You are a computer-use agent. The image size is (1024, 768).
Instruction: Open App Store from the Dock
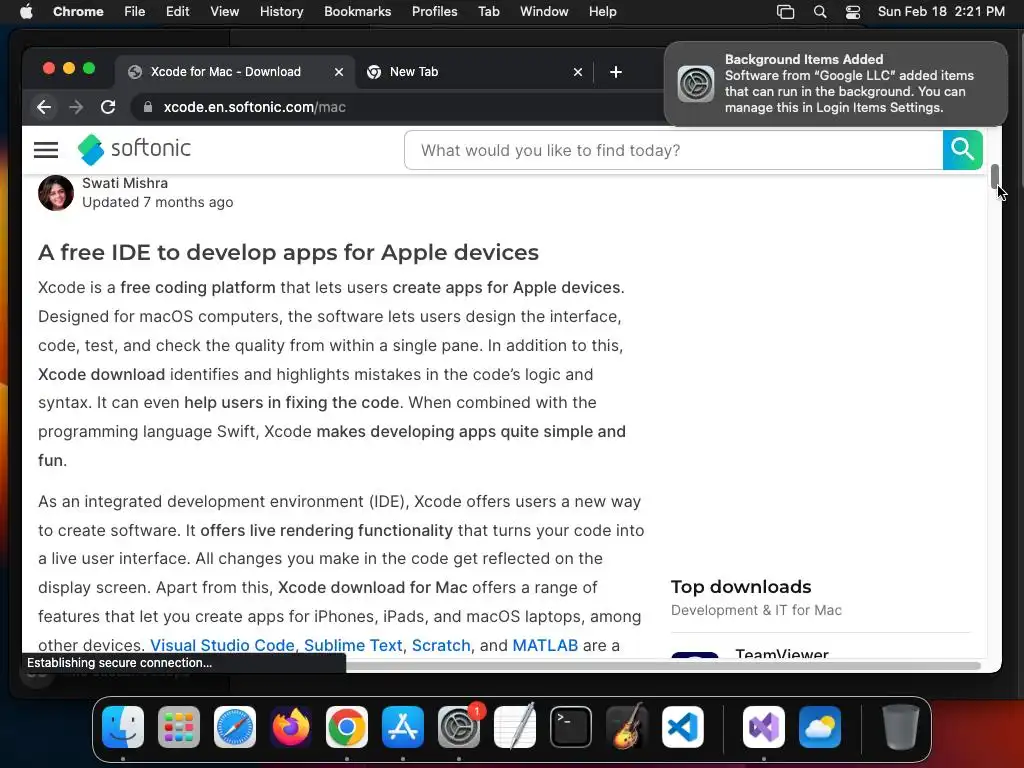(403, 727)
